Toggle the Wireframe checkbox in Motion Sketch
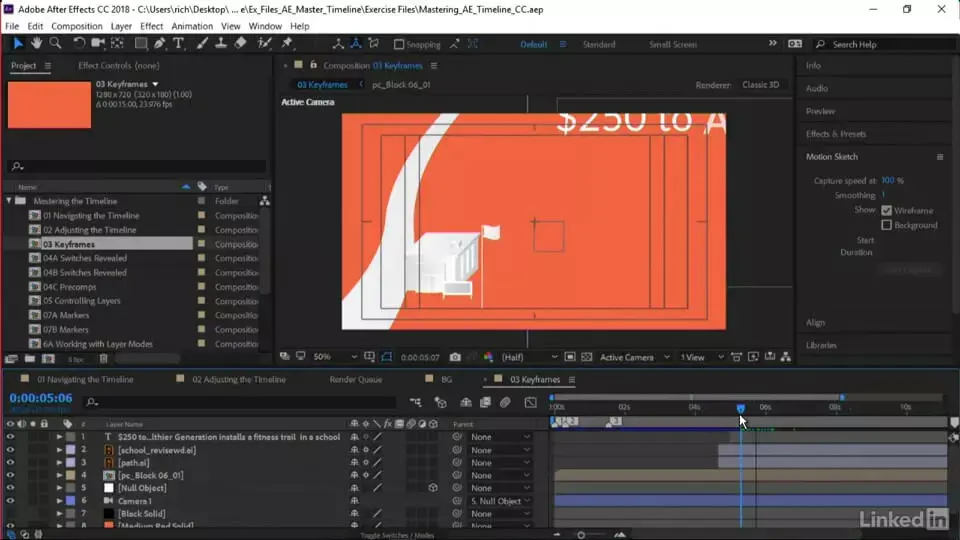Image resolution: width=960 pixels, height=540 pixels. point(887,211)
